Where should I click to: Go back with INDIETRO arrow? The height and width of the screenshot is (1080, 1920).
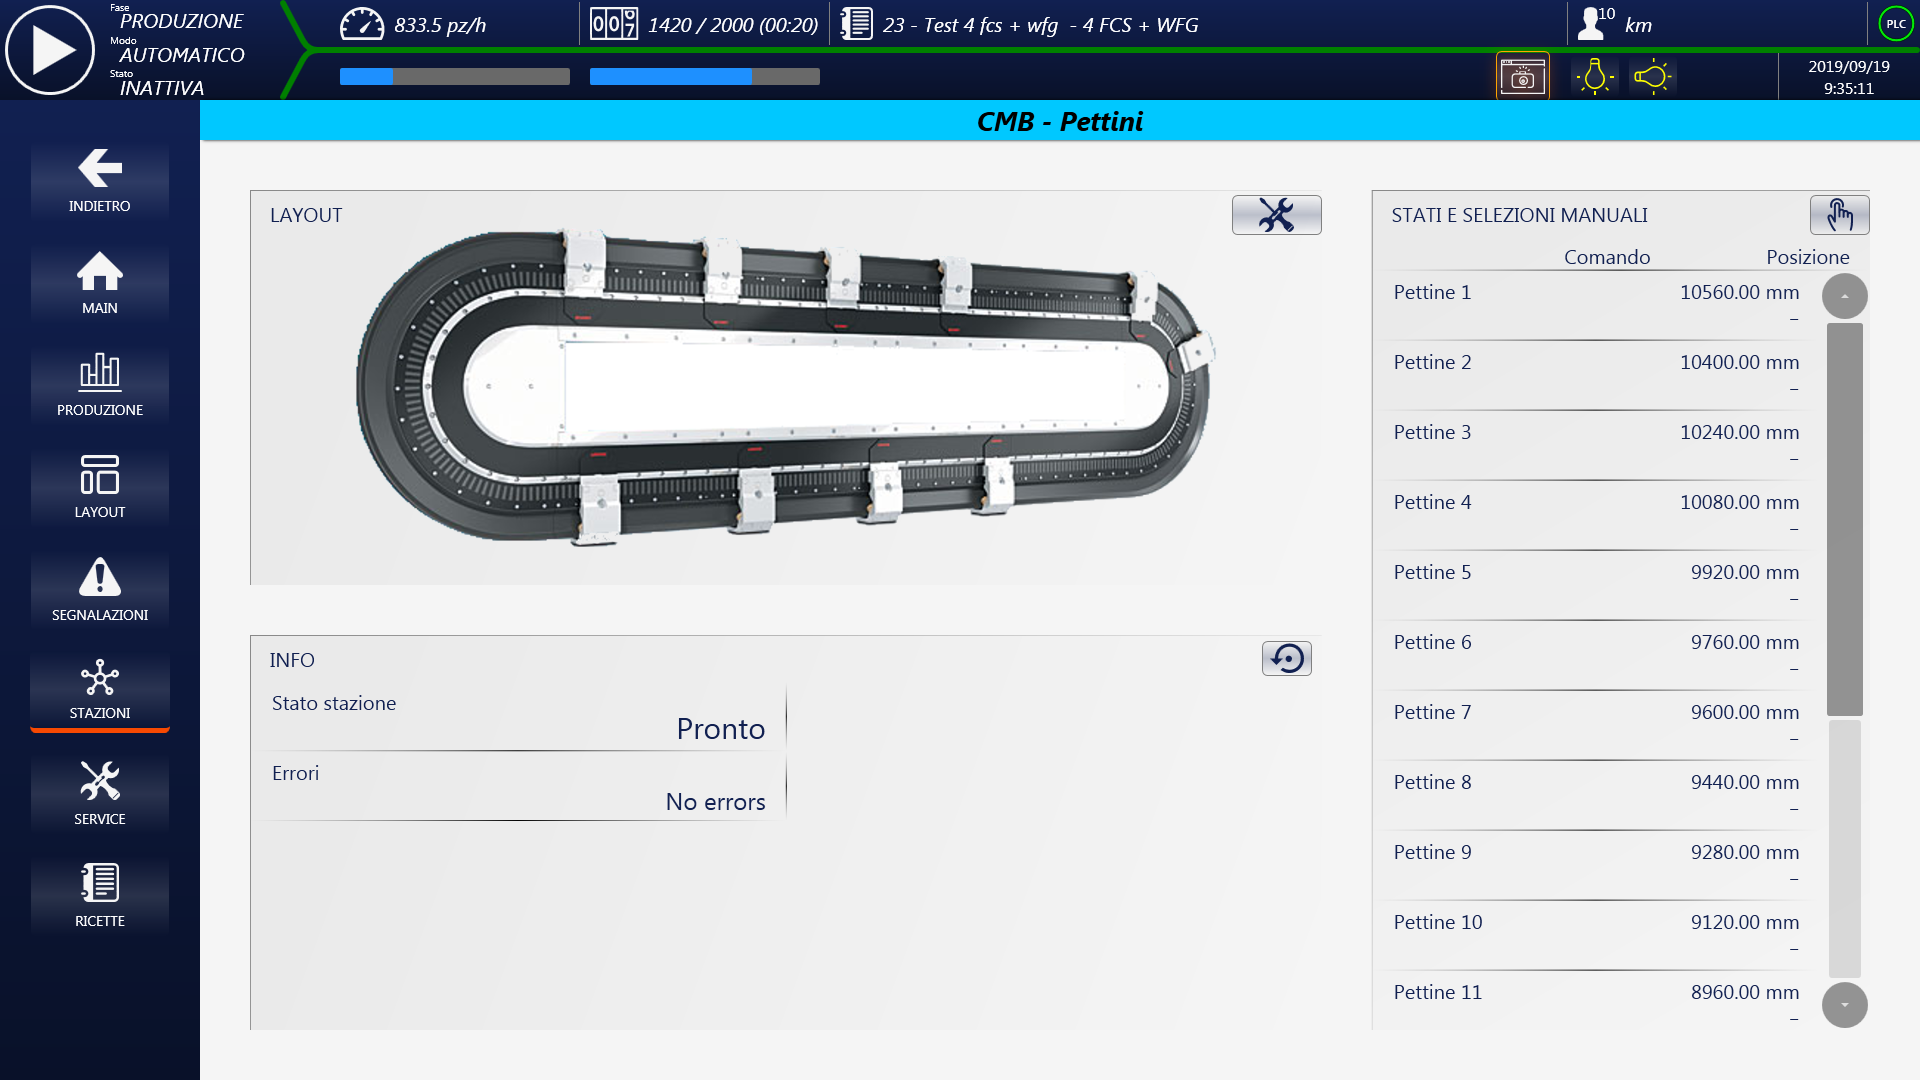100,181
